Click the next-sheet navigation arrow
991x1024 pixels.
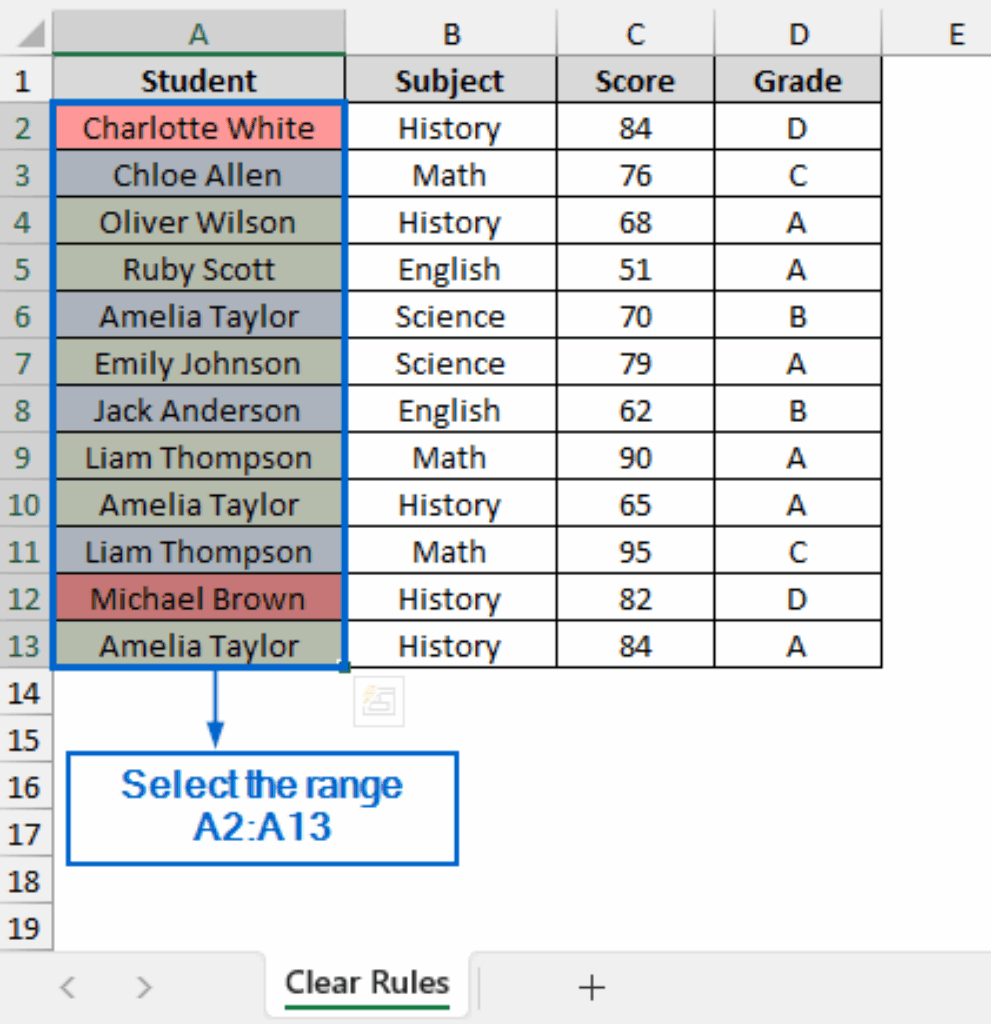pos(143,987)
